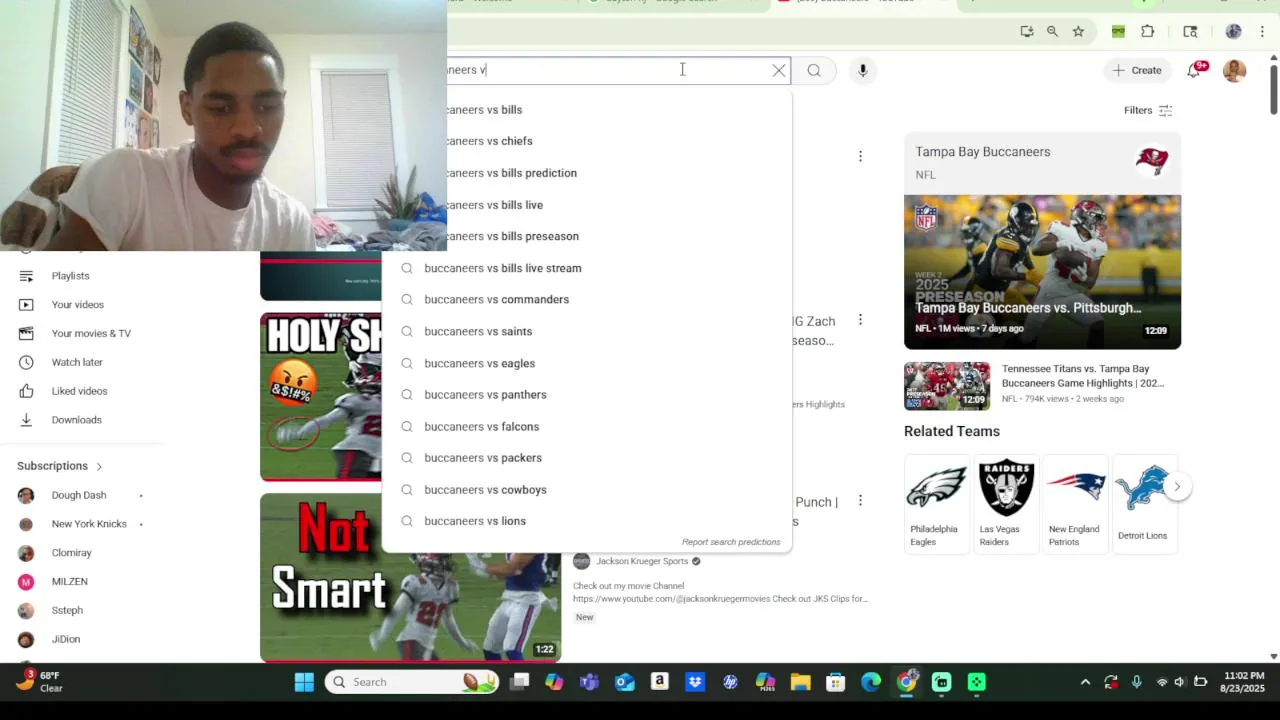1280x720 pixels.
Task: Choose suggestion "buccaneers vs lions"
Action: pos(587,520)
